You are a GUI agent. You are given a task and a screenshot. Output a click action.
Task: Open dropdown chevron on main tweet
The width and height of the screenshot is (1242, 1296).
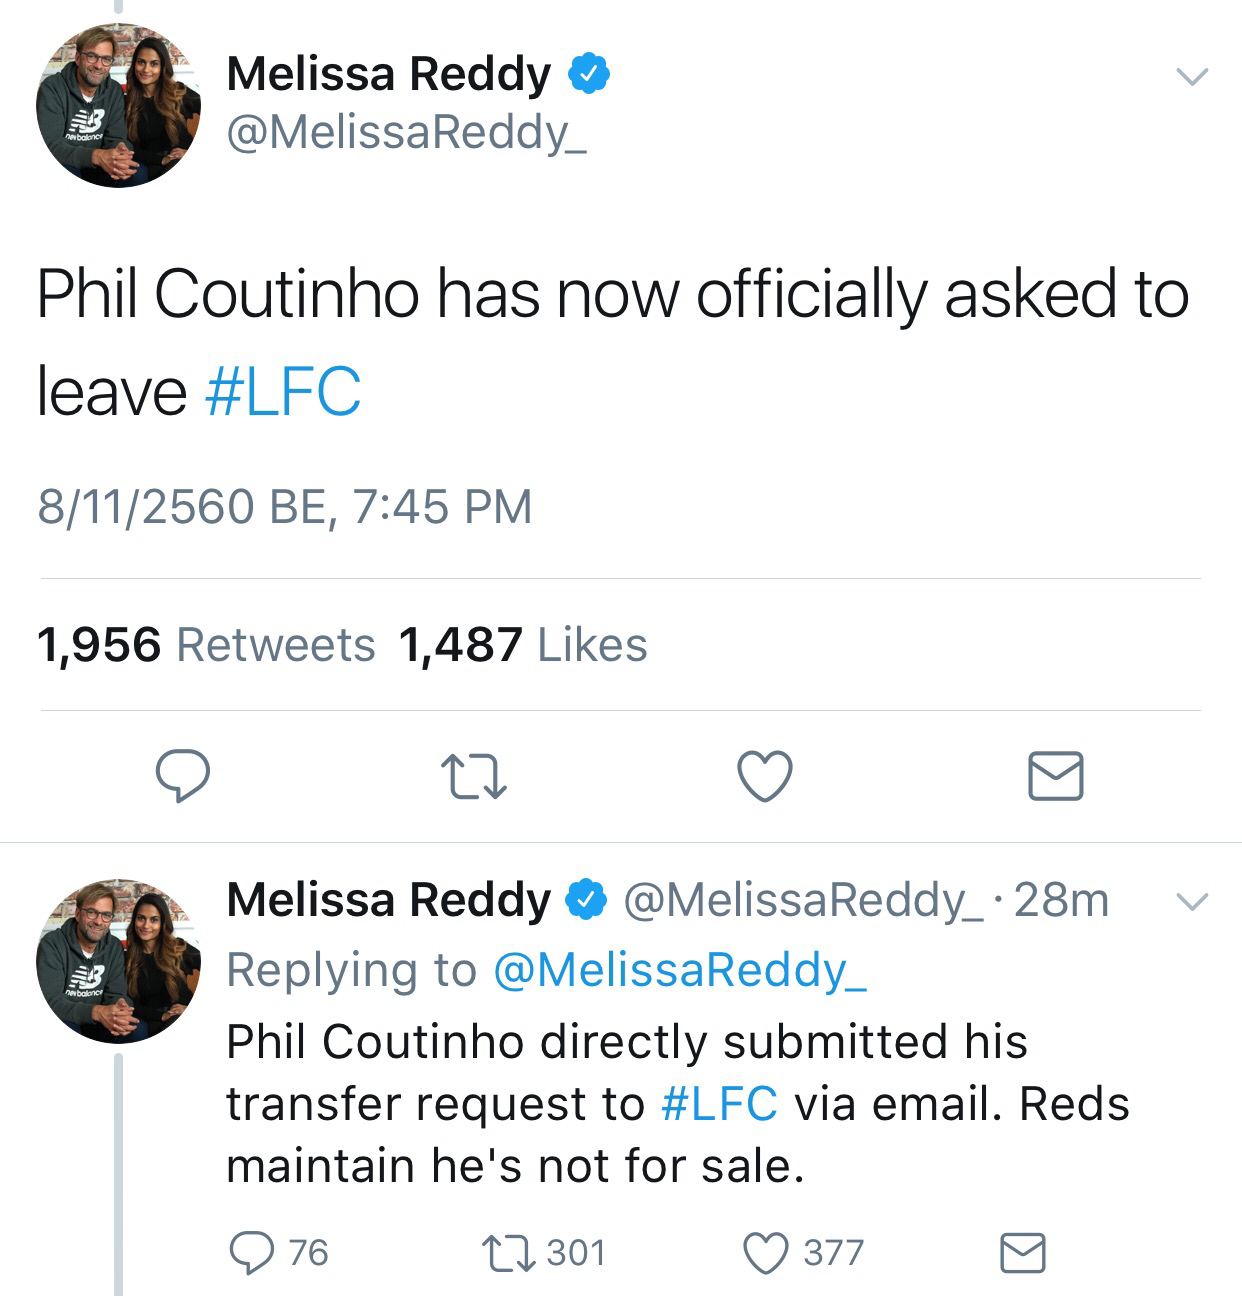[1191, 77]
